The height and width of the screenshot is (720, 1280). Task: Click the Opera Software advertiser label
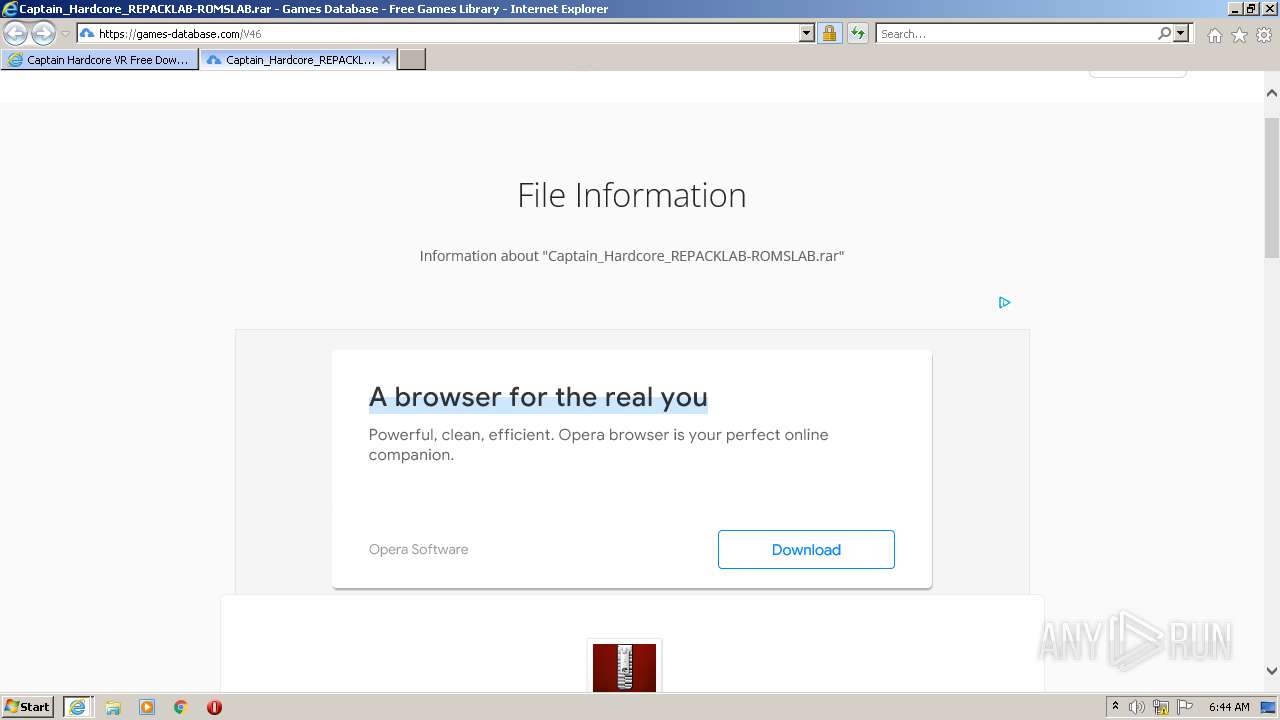click(x=418, y=549)
